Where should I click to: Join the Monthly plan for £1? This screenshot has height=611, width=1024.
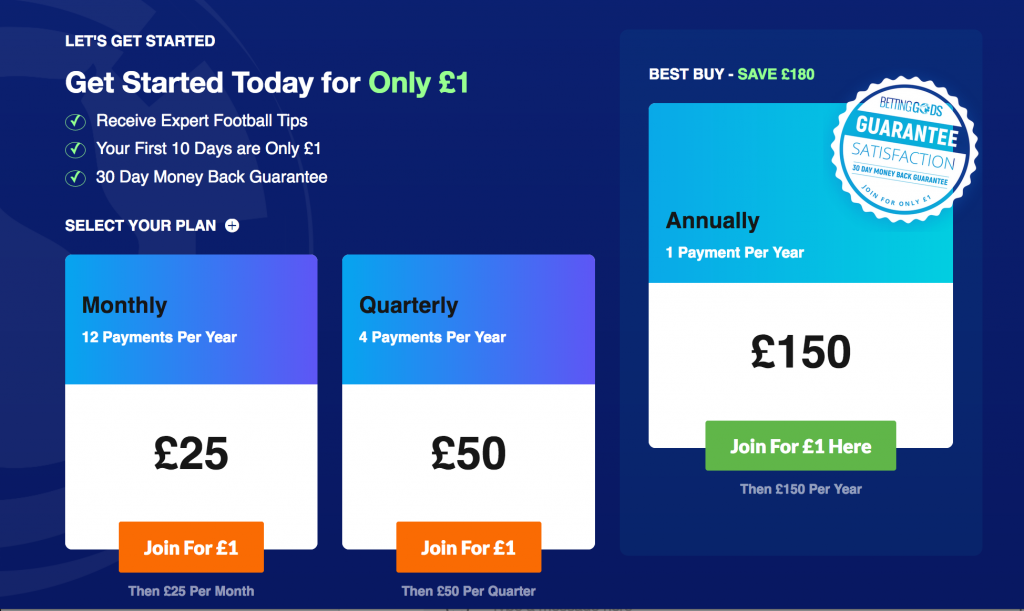pos(191,547)
